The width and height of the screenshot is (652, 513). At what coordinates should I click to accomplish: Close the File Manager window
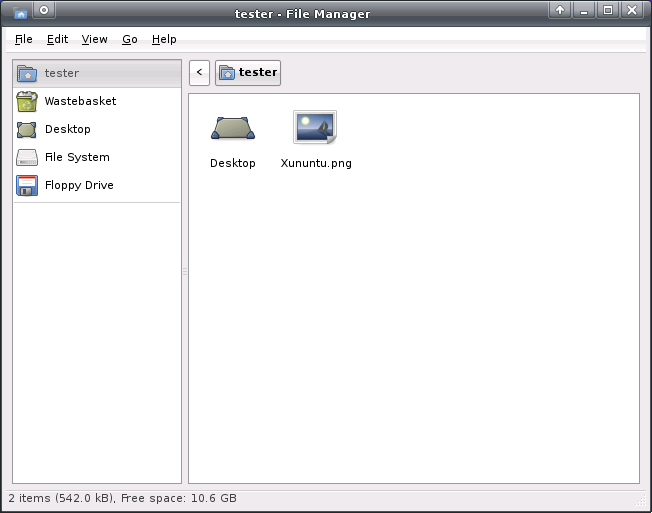coord(632,10)
